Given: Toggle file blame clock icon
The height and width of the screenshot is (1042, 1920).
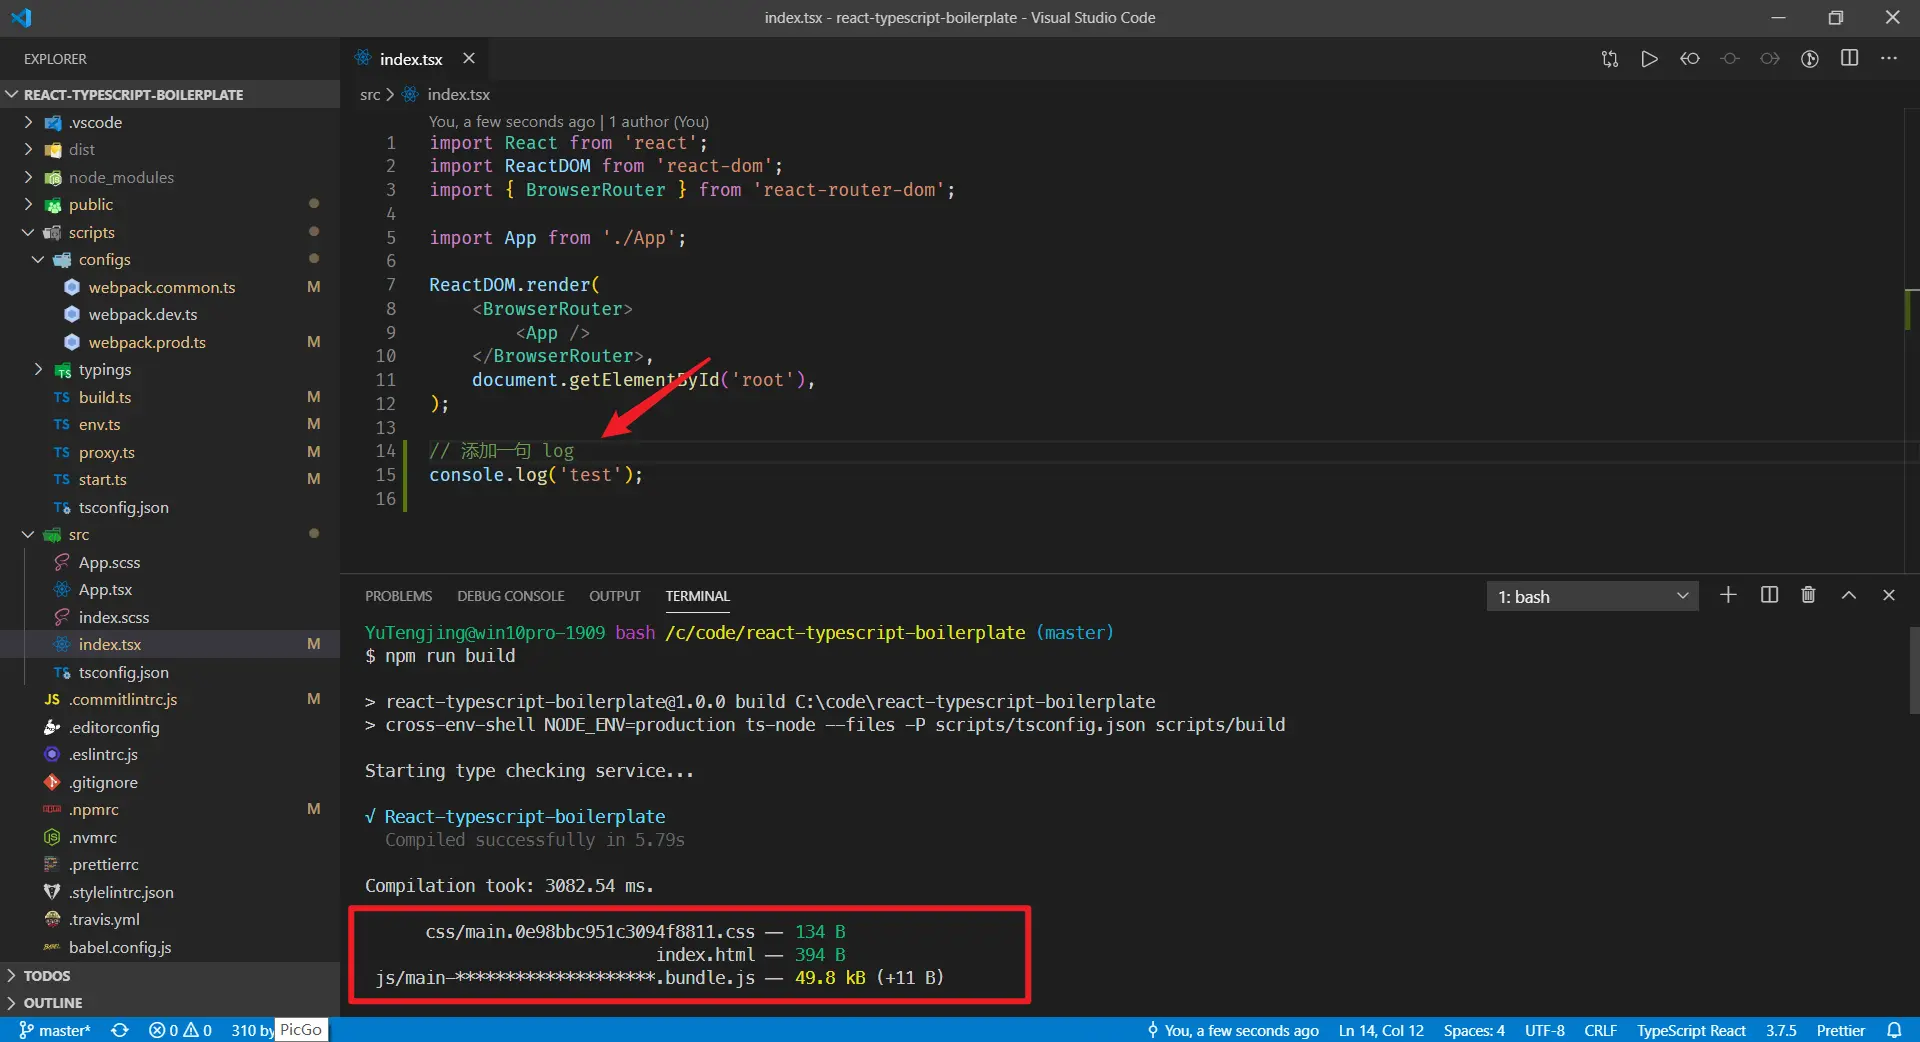Looking at the screenshot, I should click(x=1809, y=59).
